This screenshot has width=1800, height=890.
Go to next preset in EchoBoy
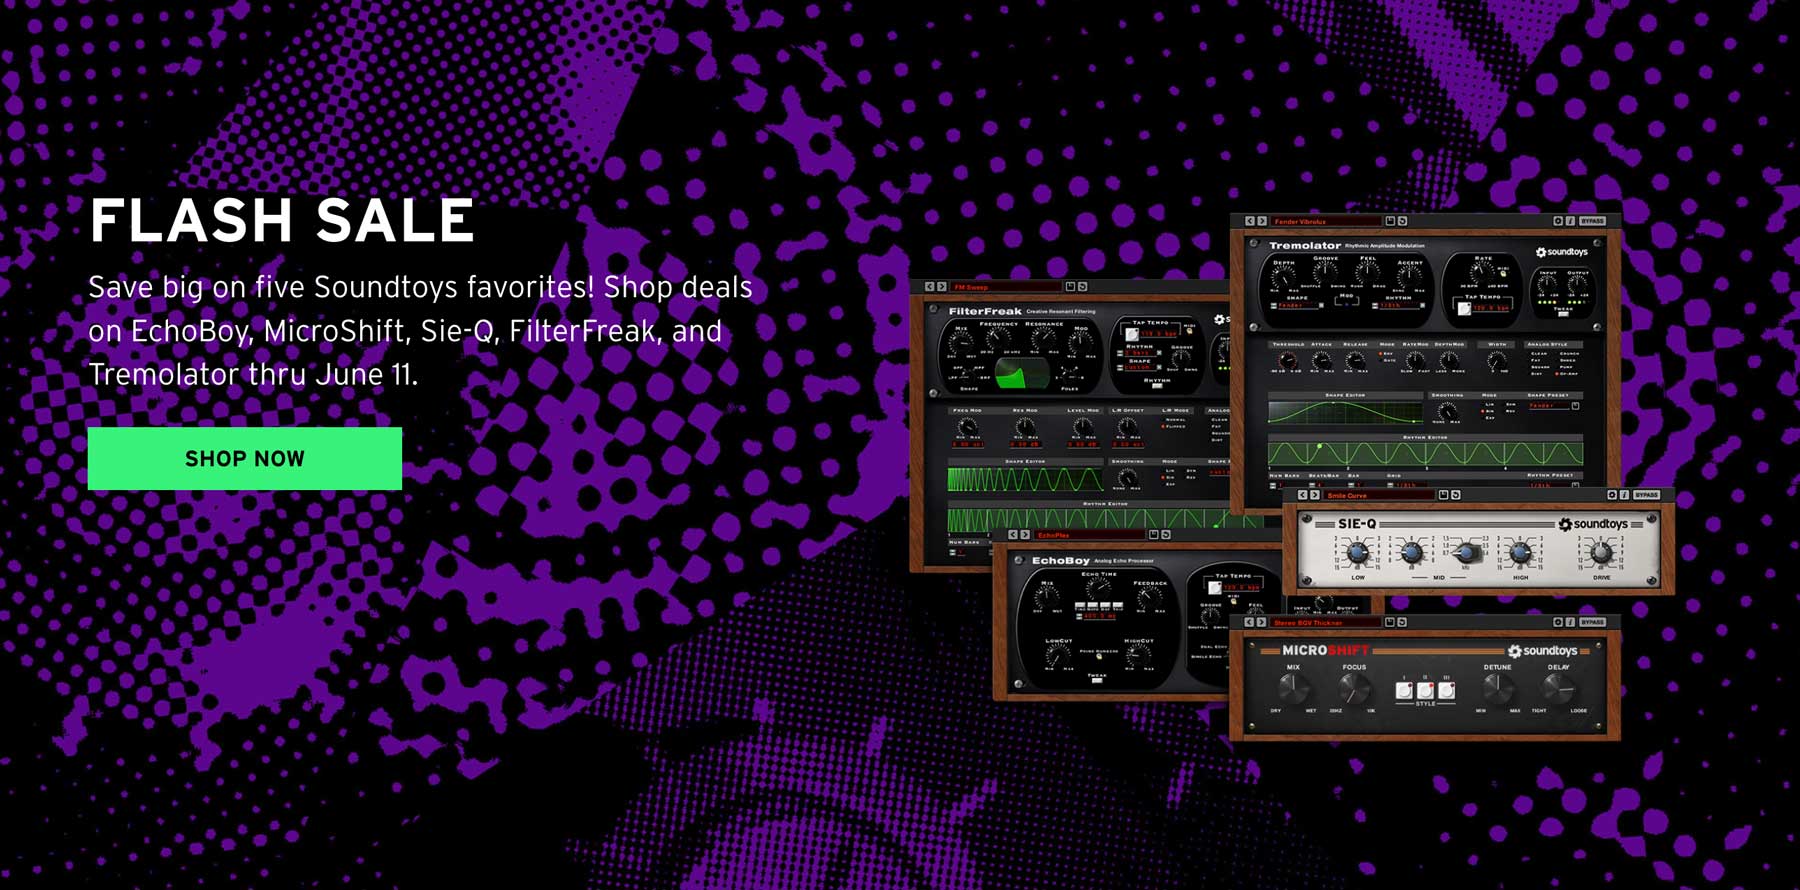1025,535
